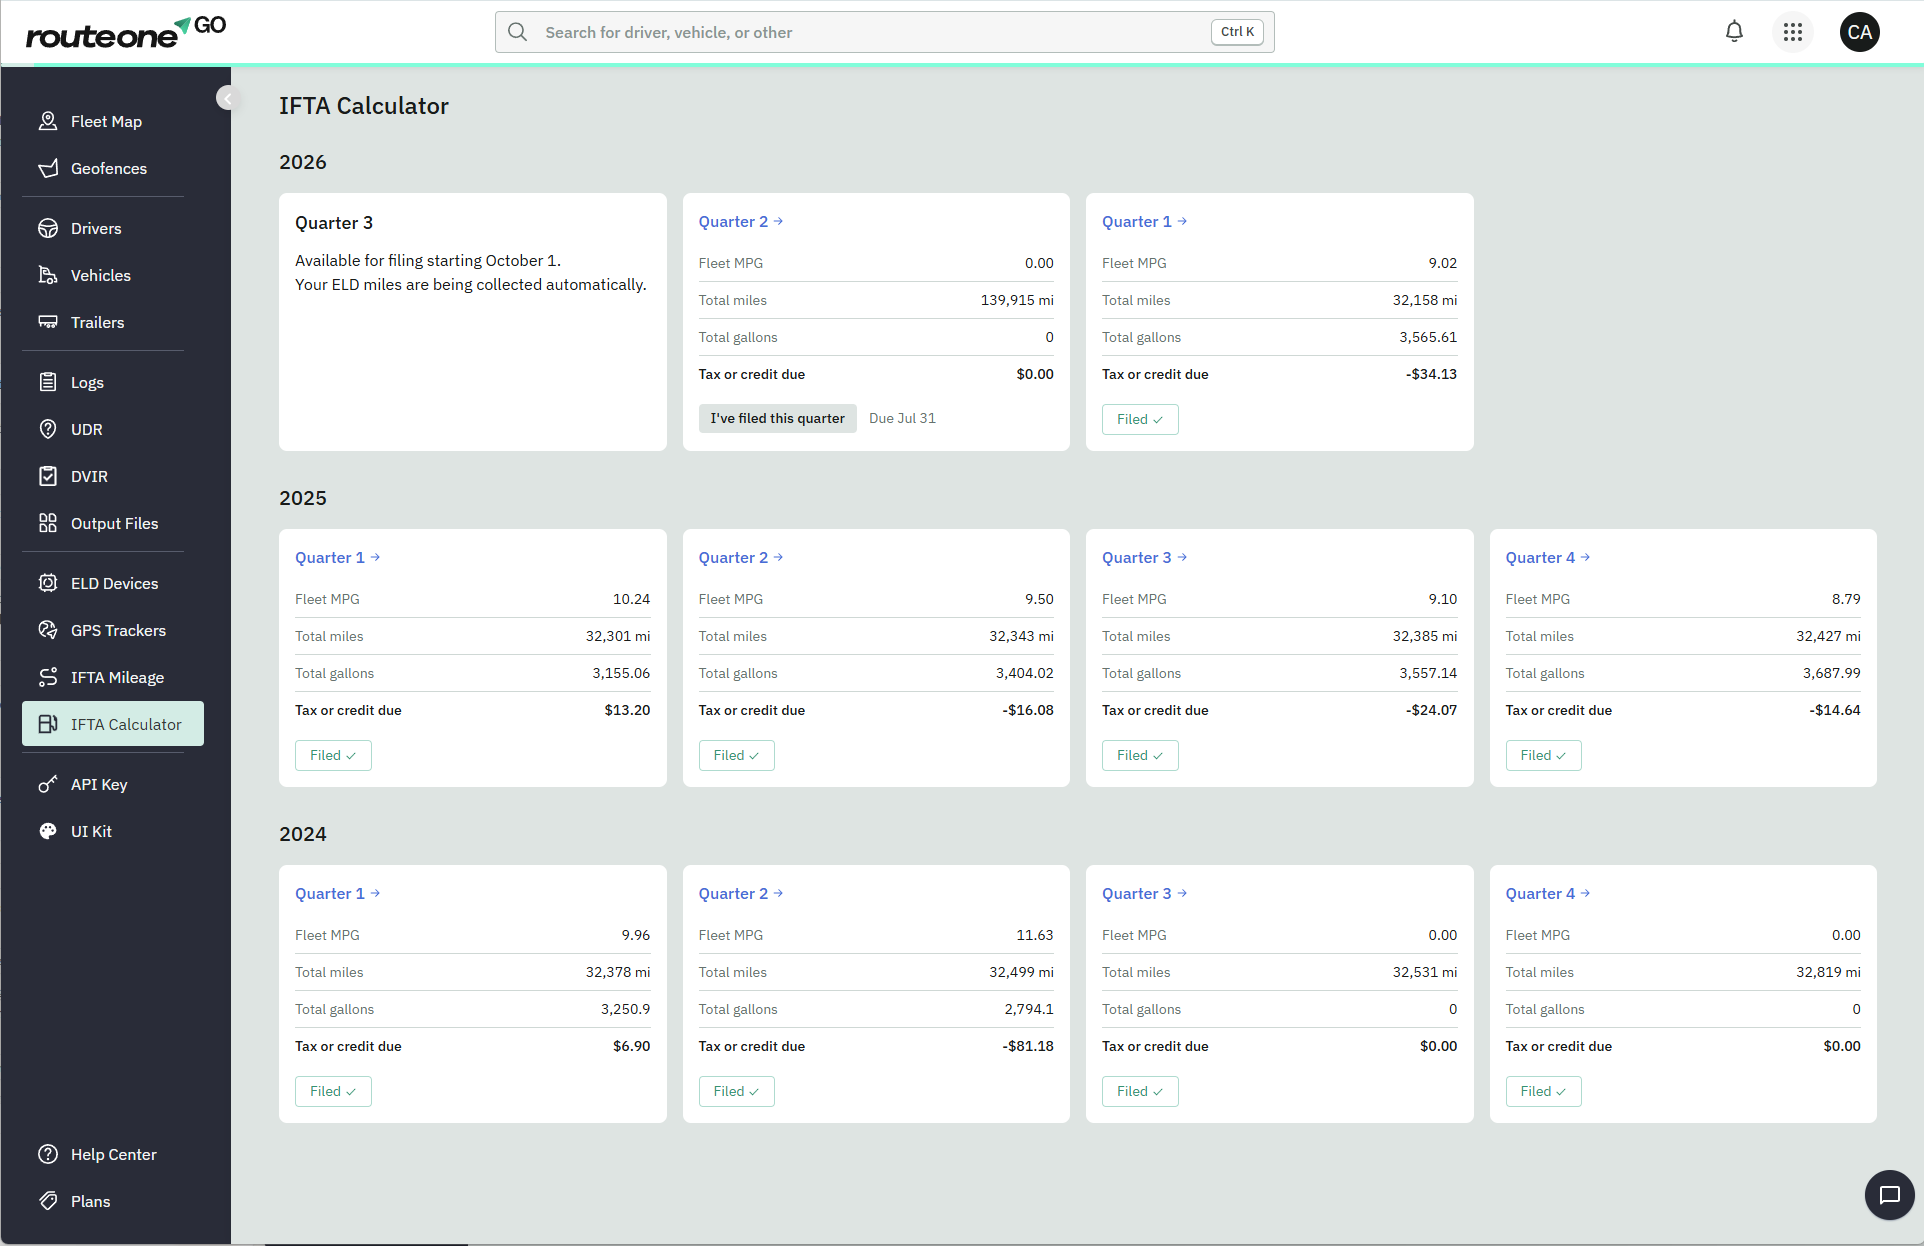Click the Ctrl K shortcut badge
The image size is (1924, 1246).
tap(1237, 32)
